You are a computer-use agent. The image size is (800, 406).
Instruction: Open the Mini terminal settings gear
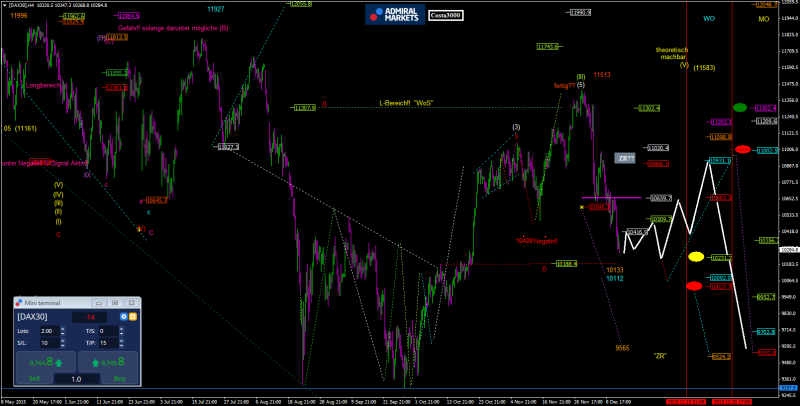click(123, 316)
